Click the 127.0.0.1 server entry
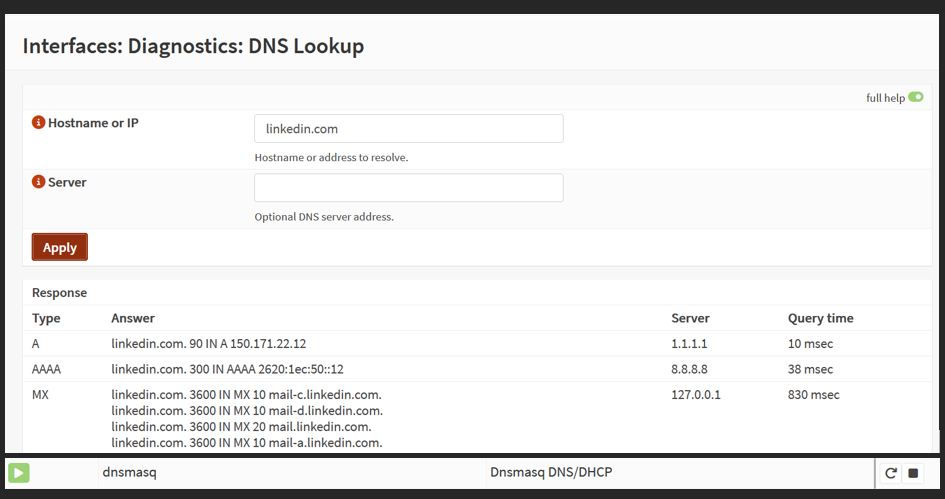945x499 pixels. click(x=696, y=395)
